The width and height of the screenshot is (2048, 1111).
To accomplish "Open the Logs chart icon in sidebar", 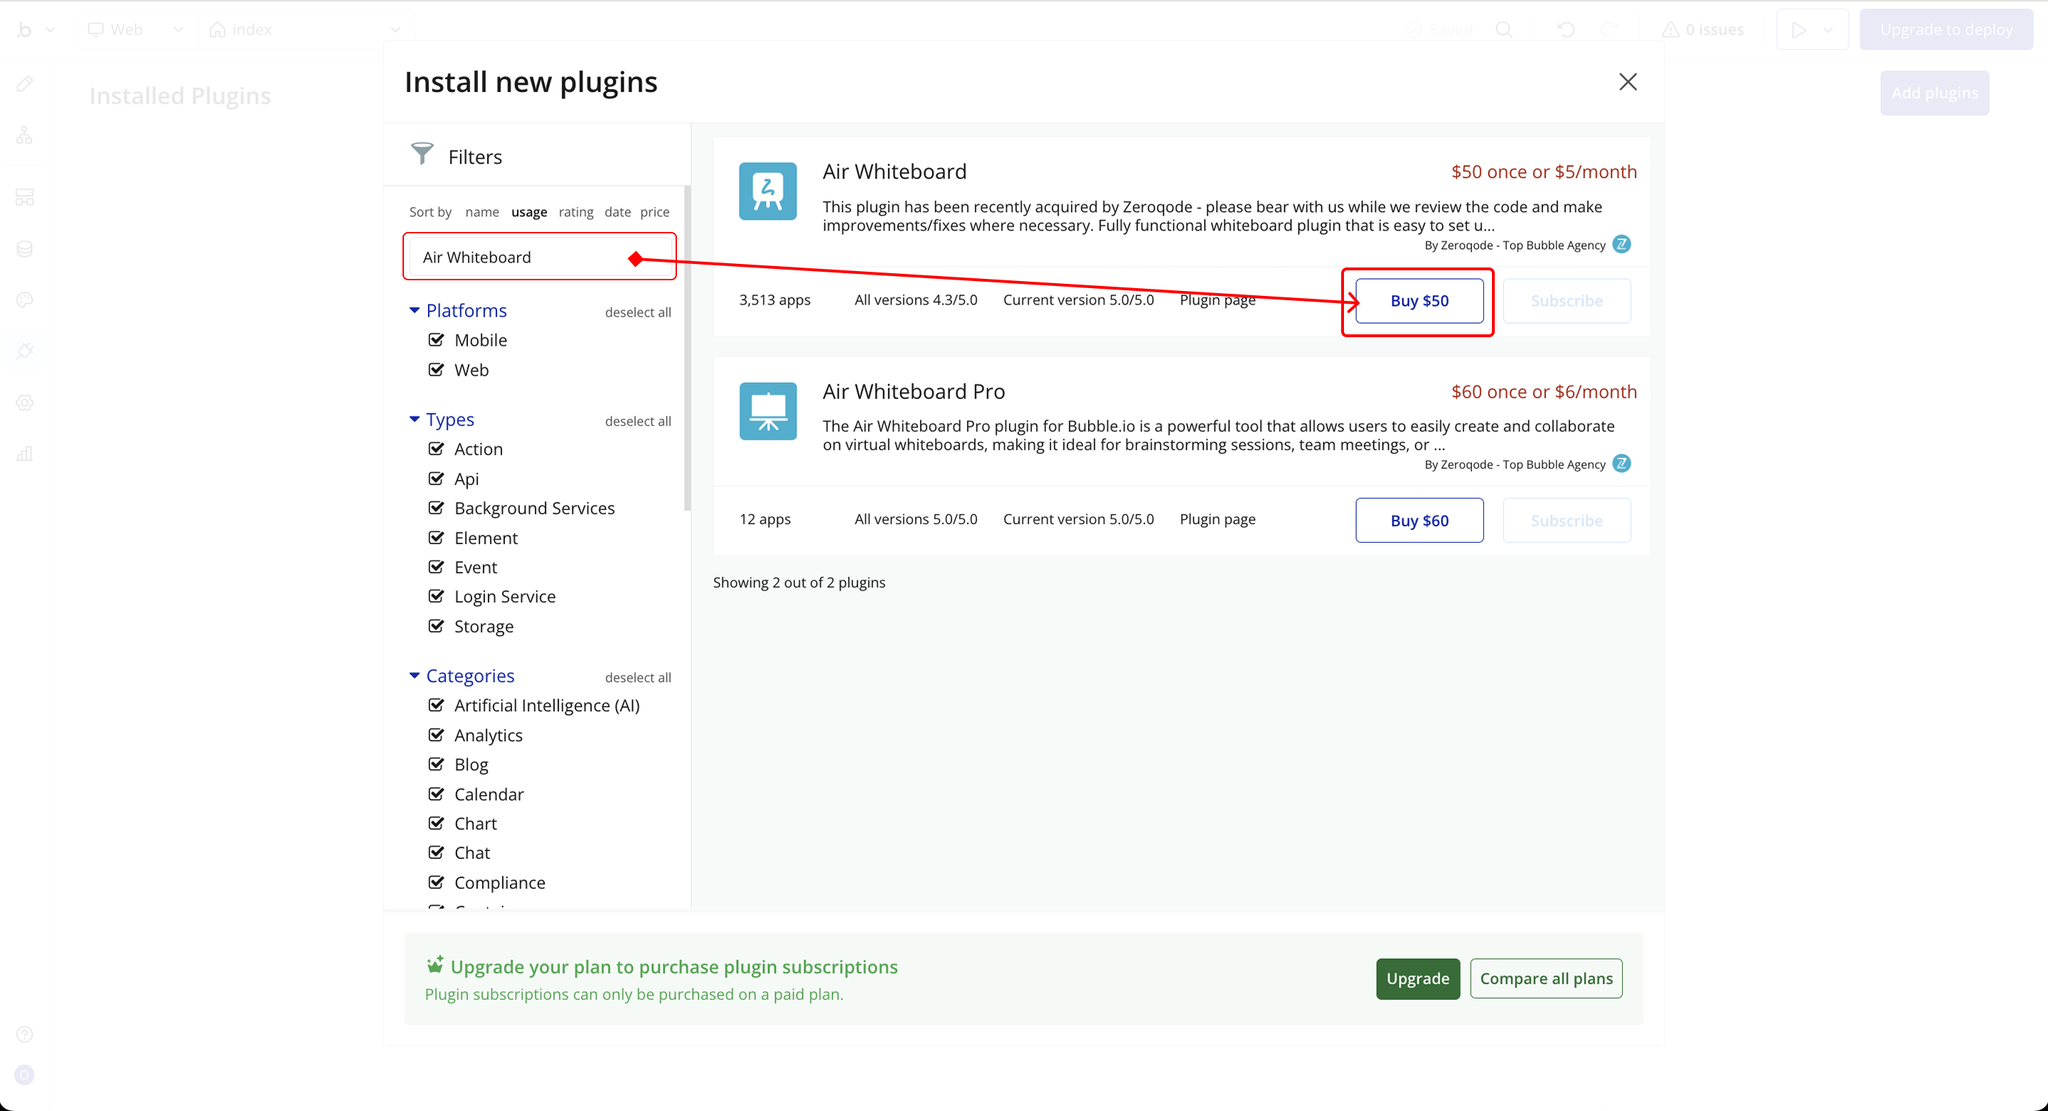I will point(25,454).
